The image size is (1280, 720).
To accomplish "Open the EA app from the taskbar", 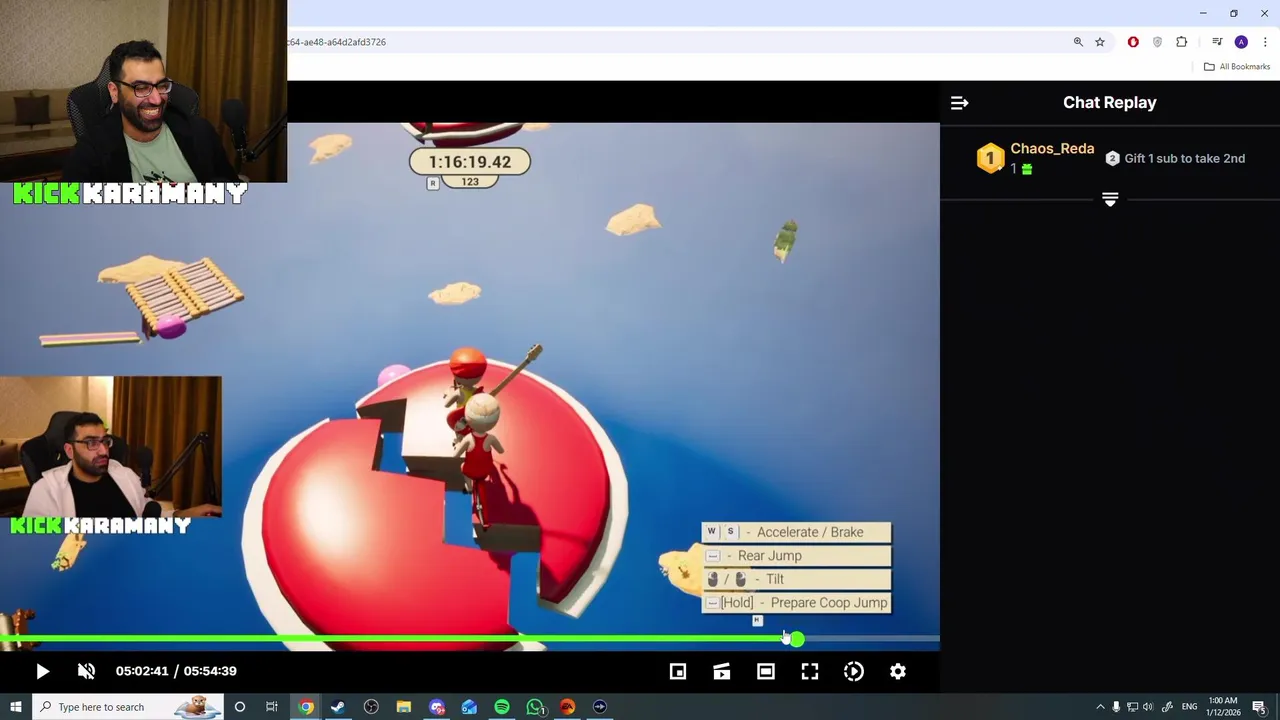I will point(567,707).
